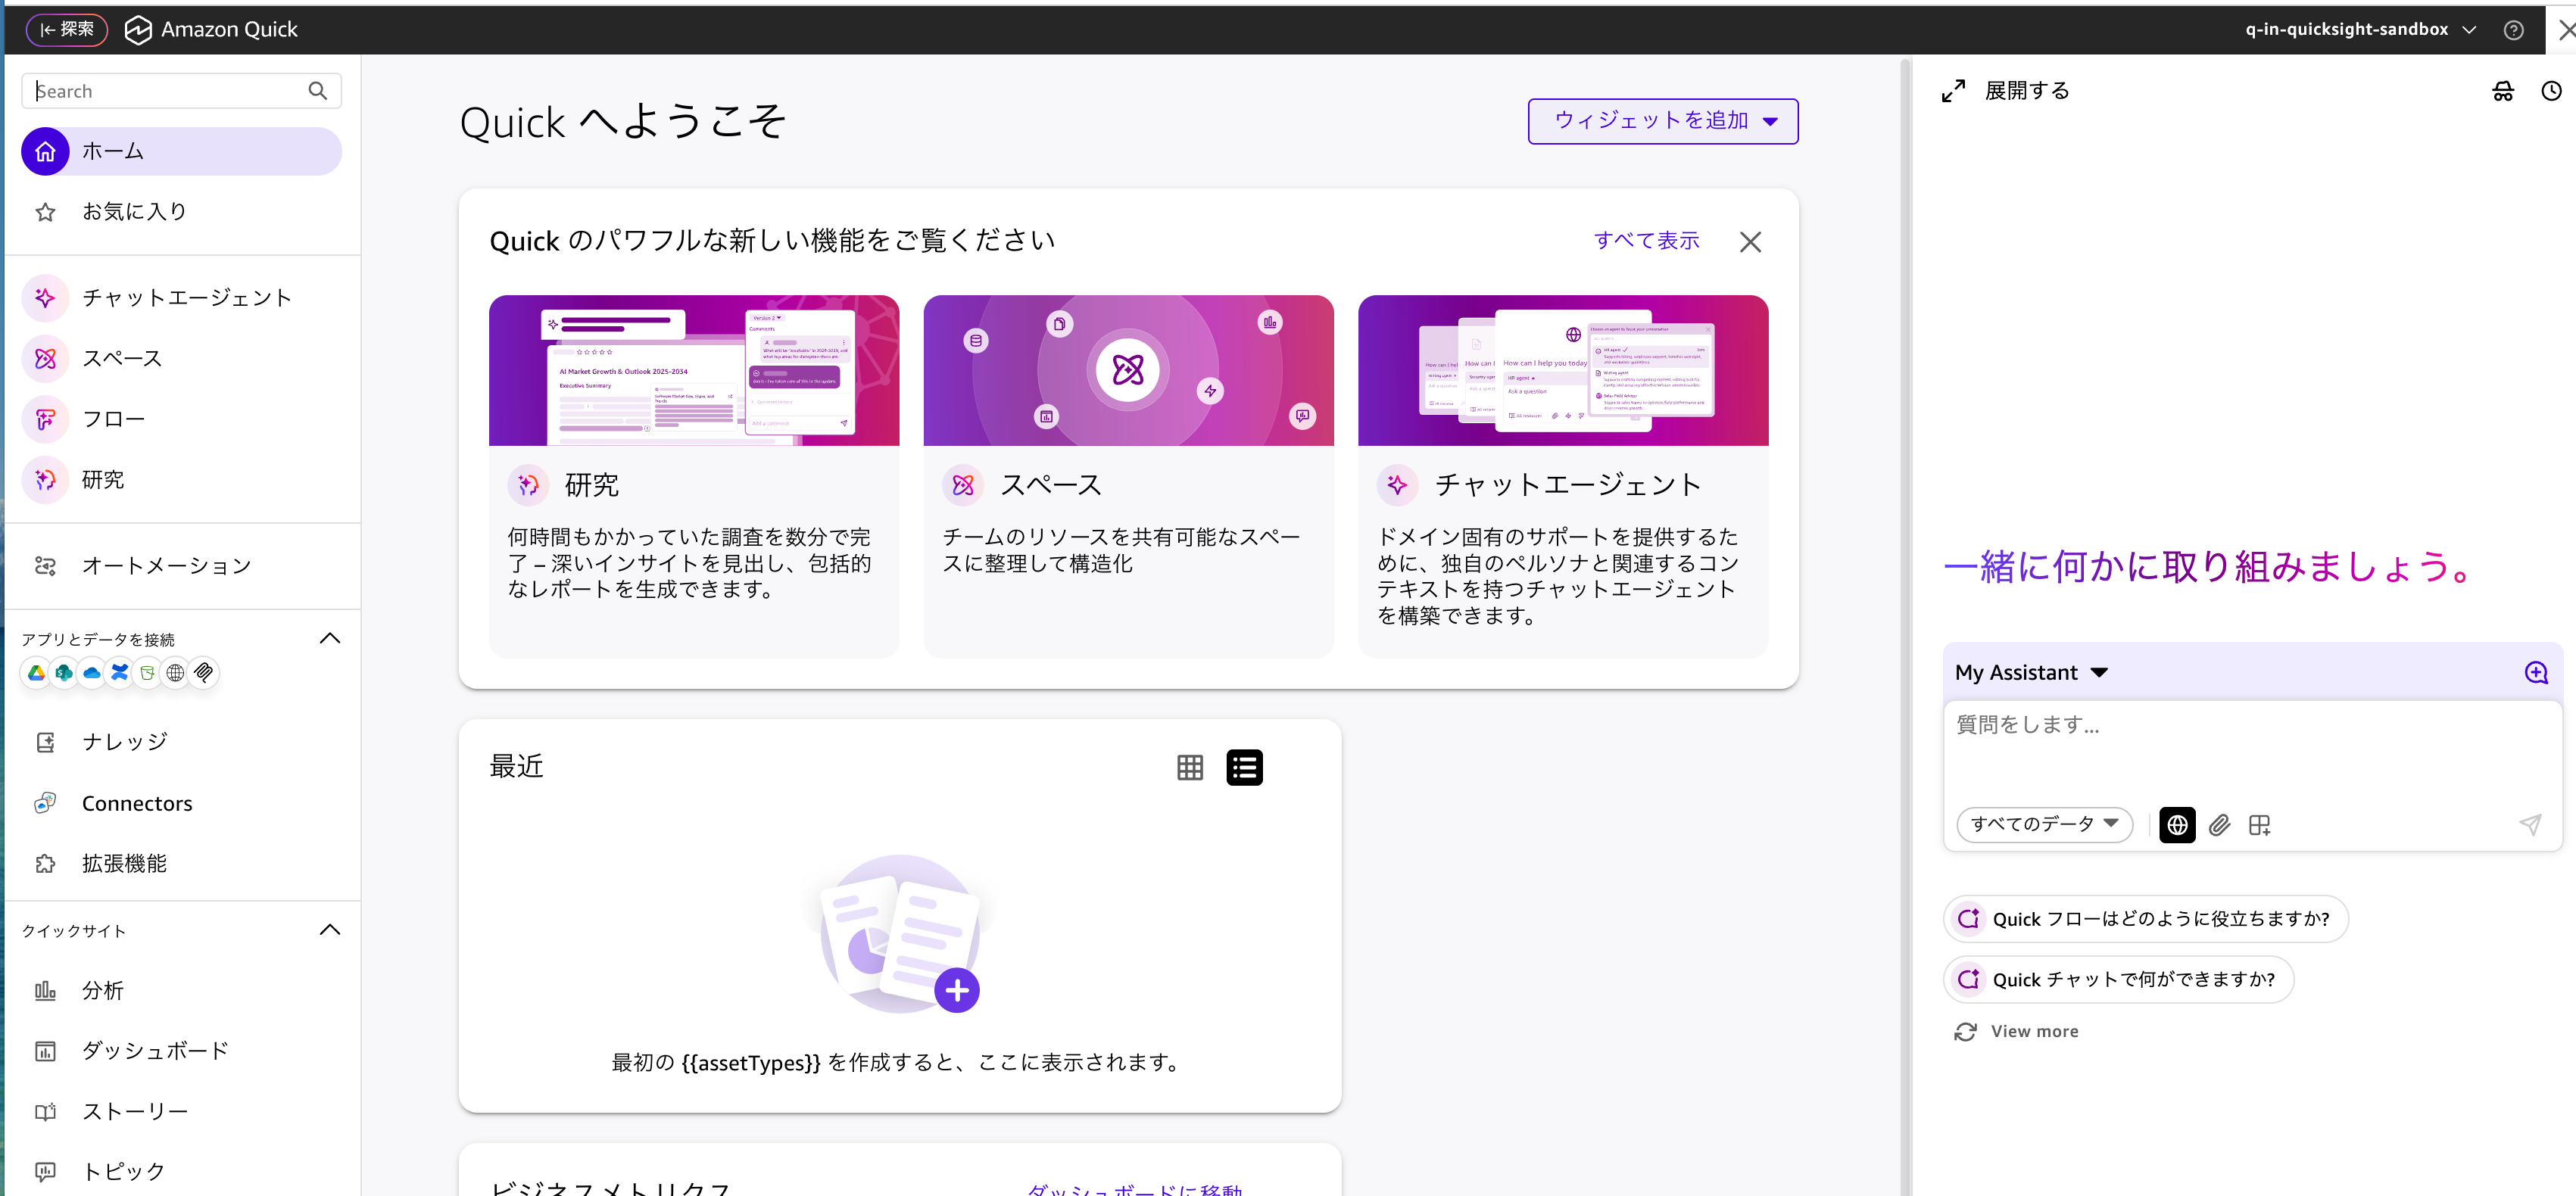Open the OneDrive connector icon
2576x1196 pixels.
click(x=92, y=673)
